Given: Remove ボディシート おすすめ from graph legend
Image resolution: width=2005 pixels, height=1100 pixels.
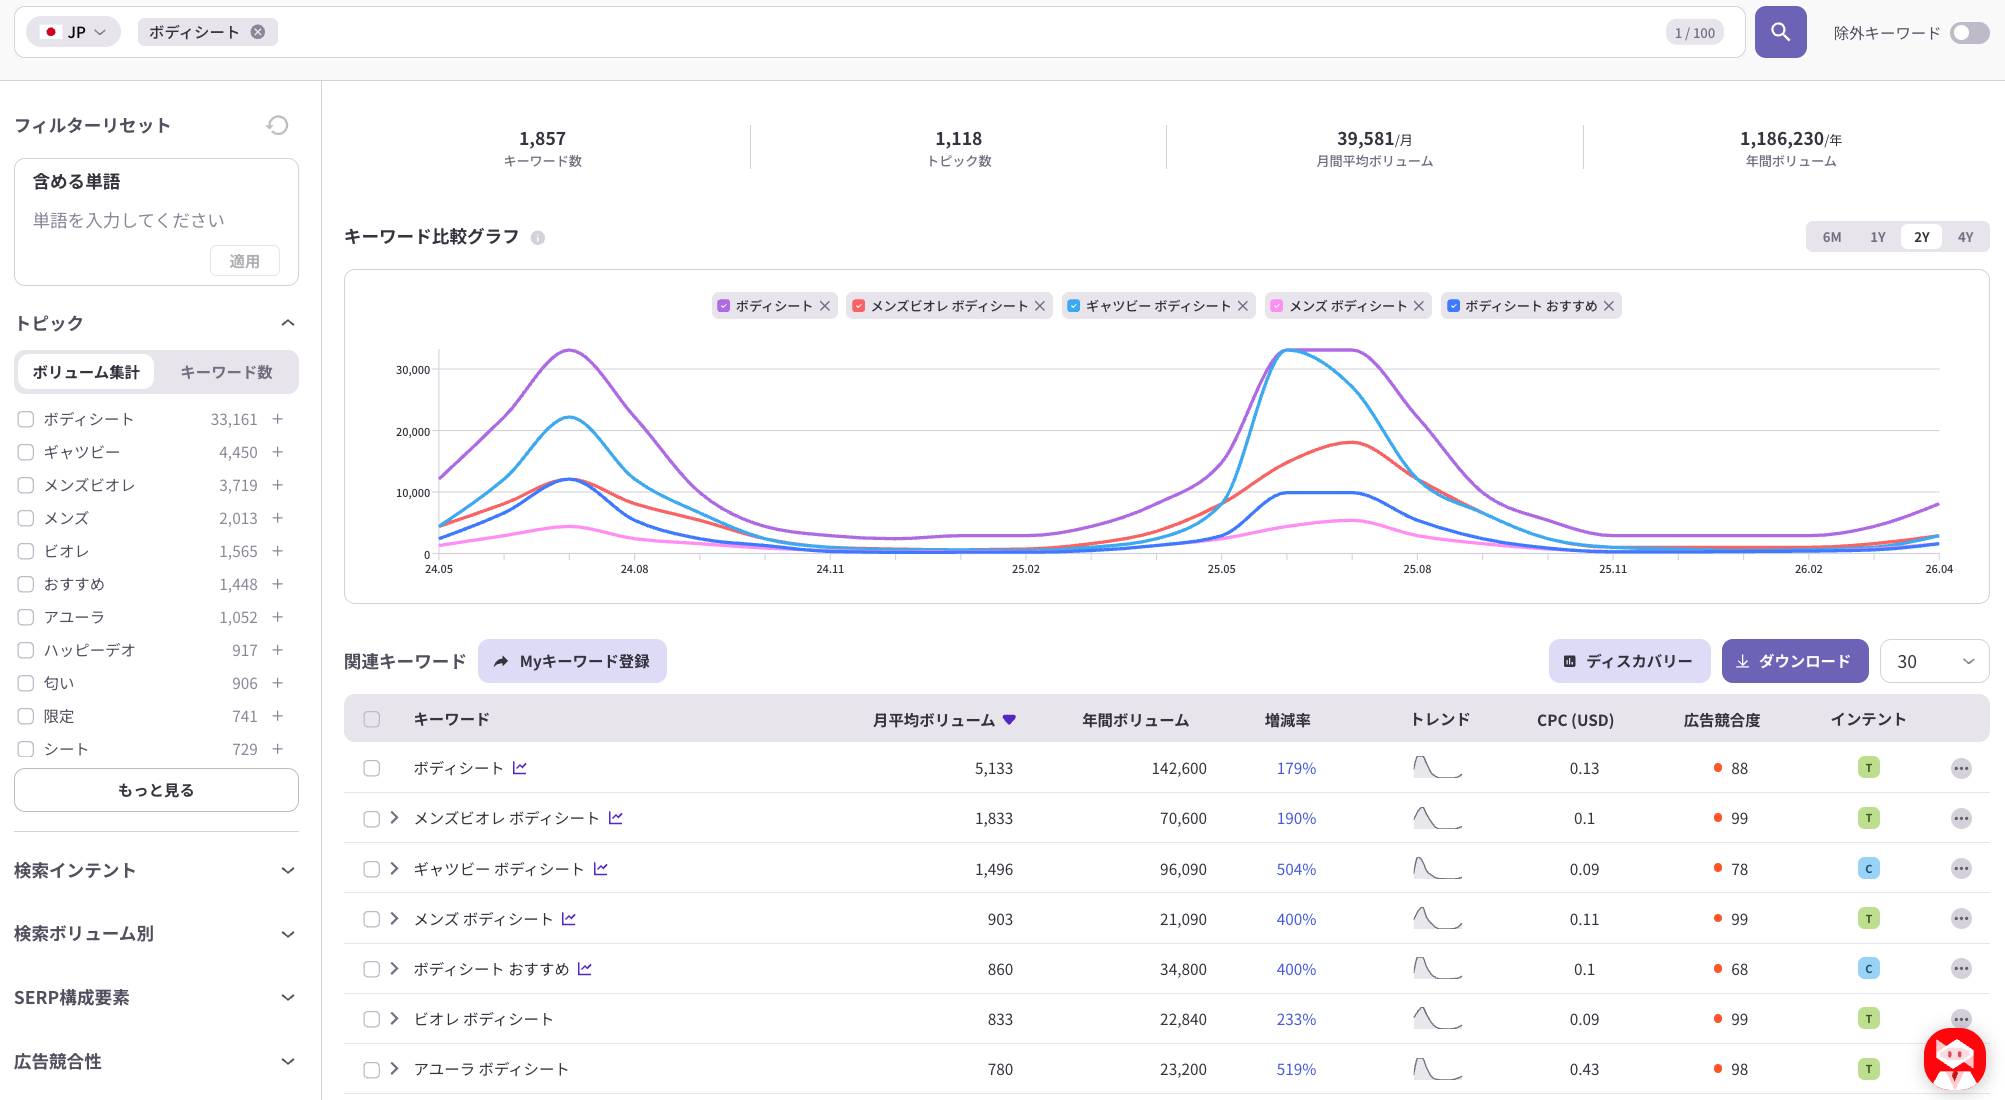Looking at the screenshot, I should 1609,306.
